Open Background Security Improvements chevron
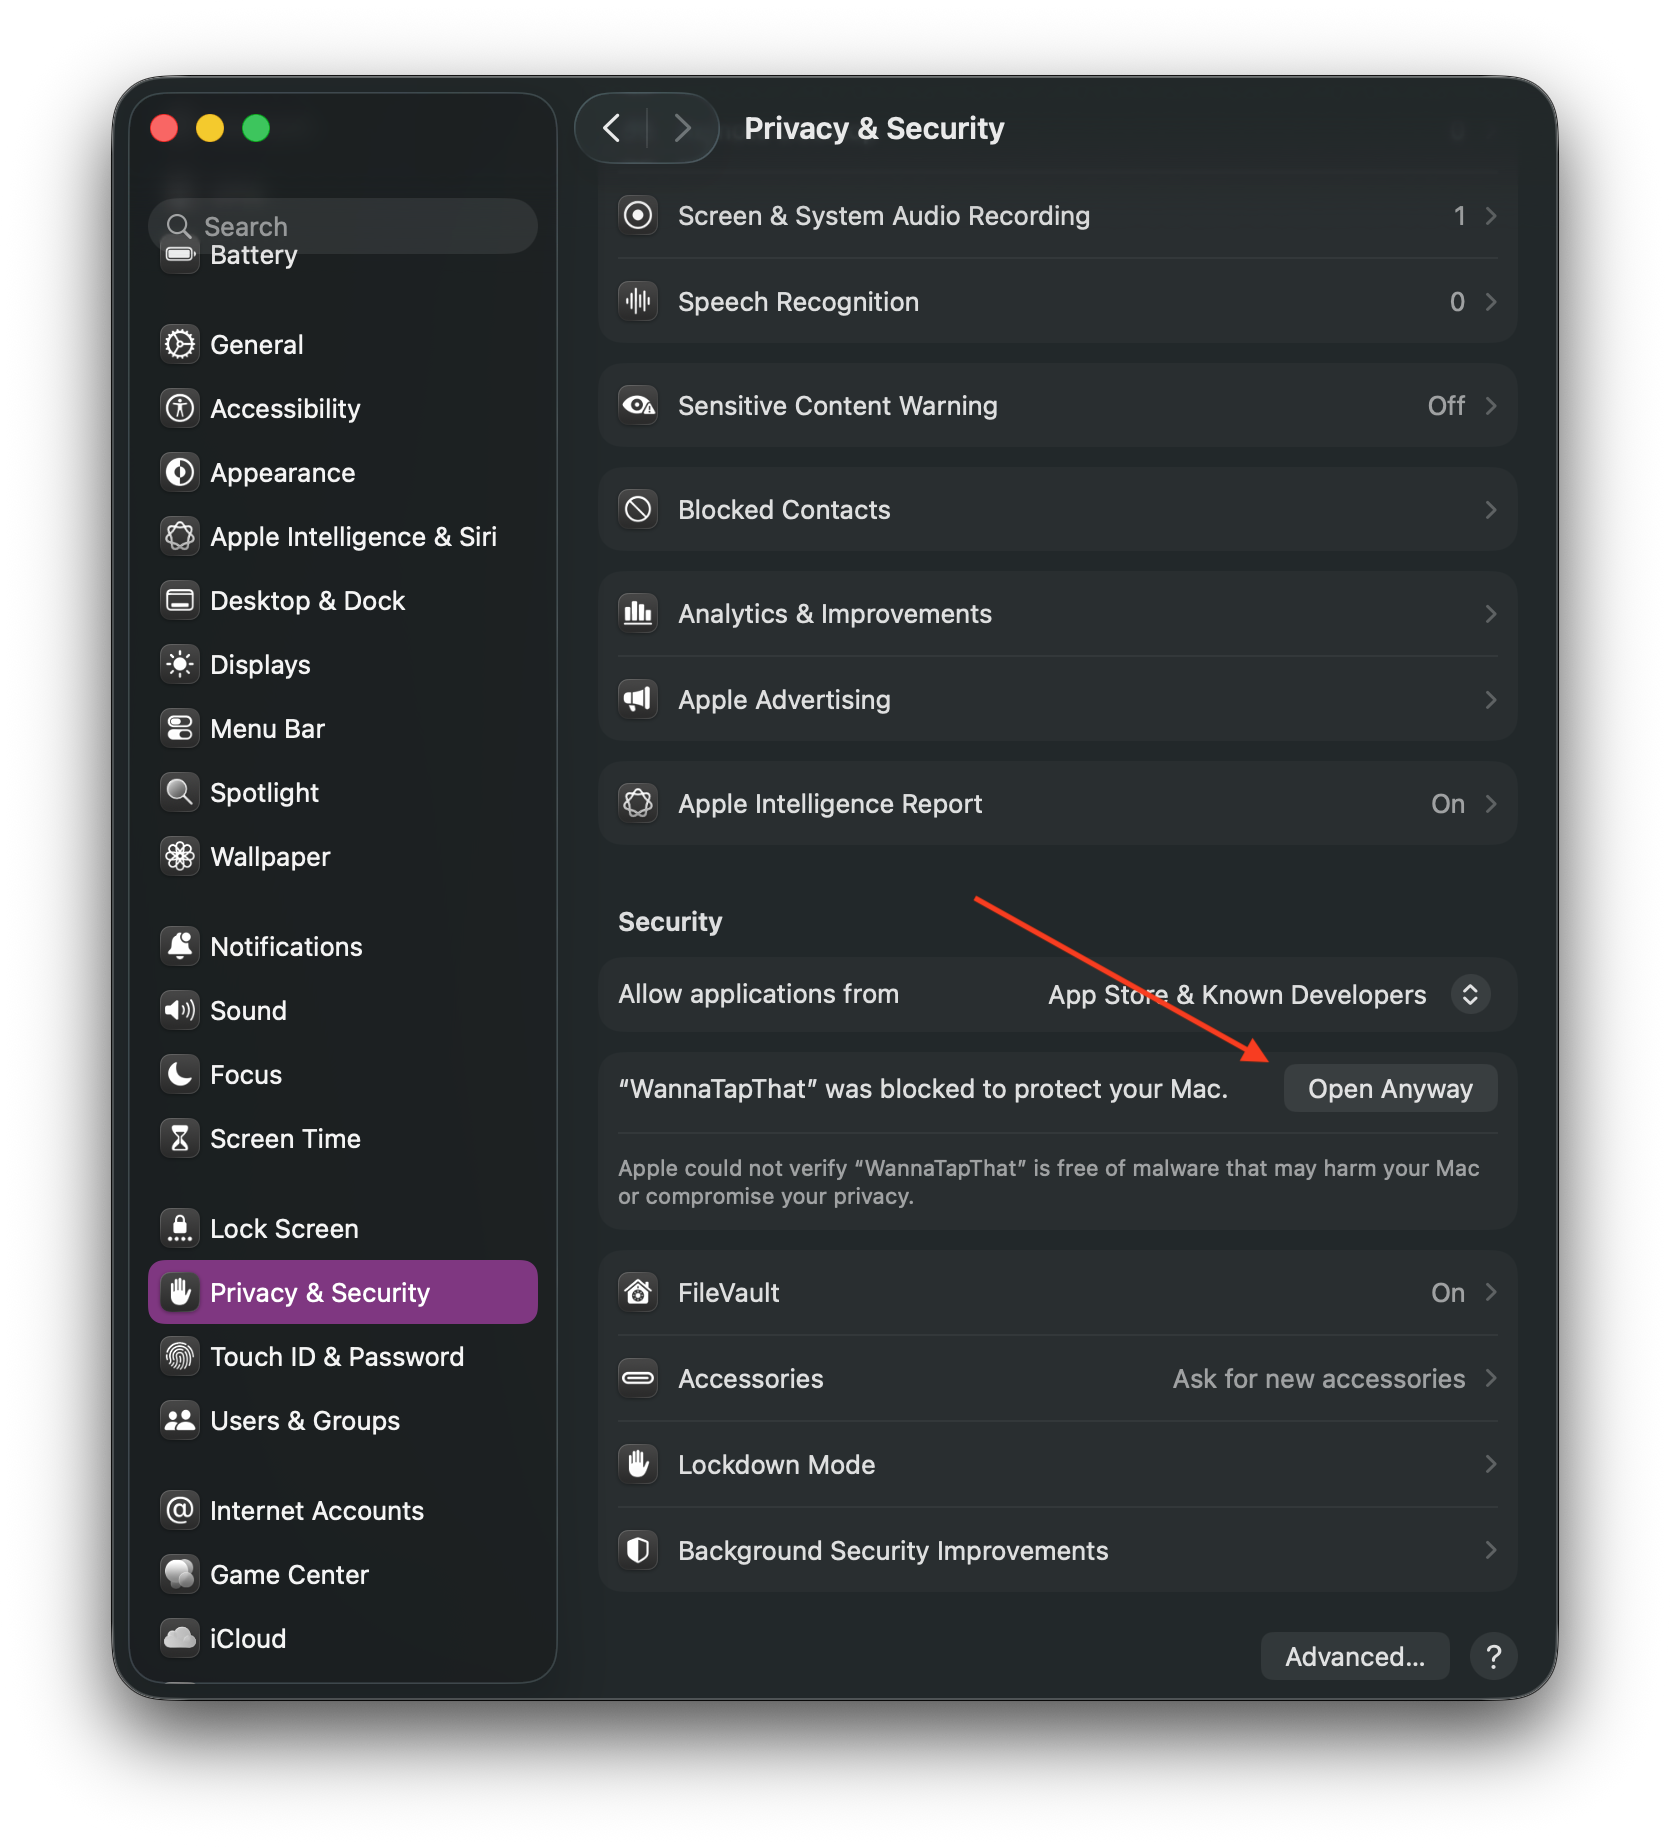Viewport: 1670px width, 1848px height. [x=1491, y=1550]
